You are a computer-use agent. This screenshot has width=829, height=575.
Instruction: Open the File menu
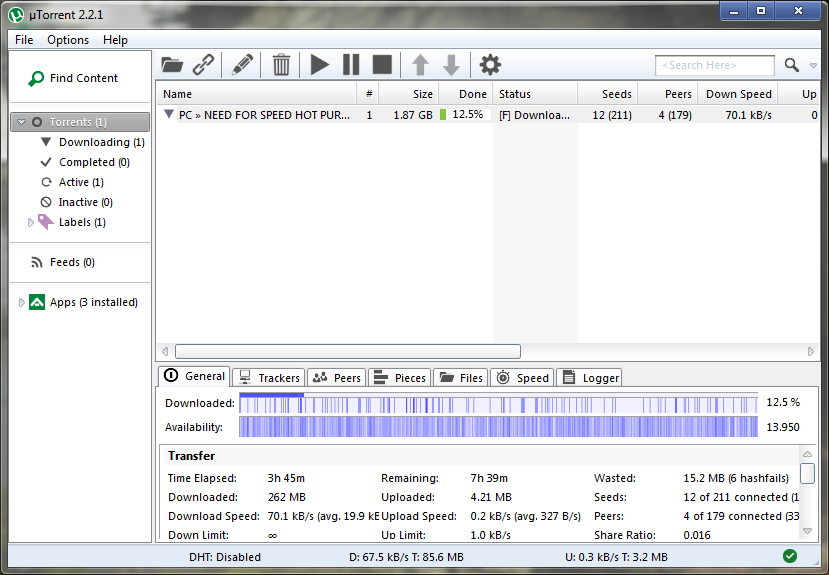[x=24, y=40]
